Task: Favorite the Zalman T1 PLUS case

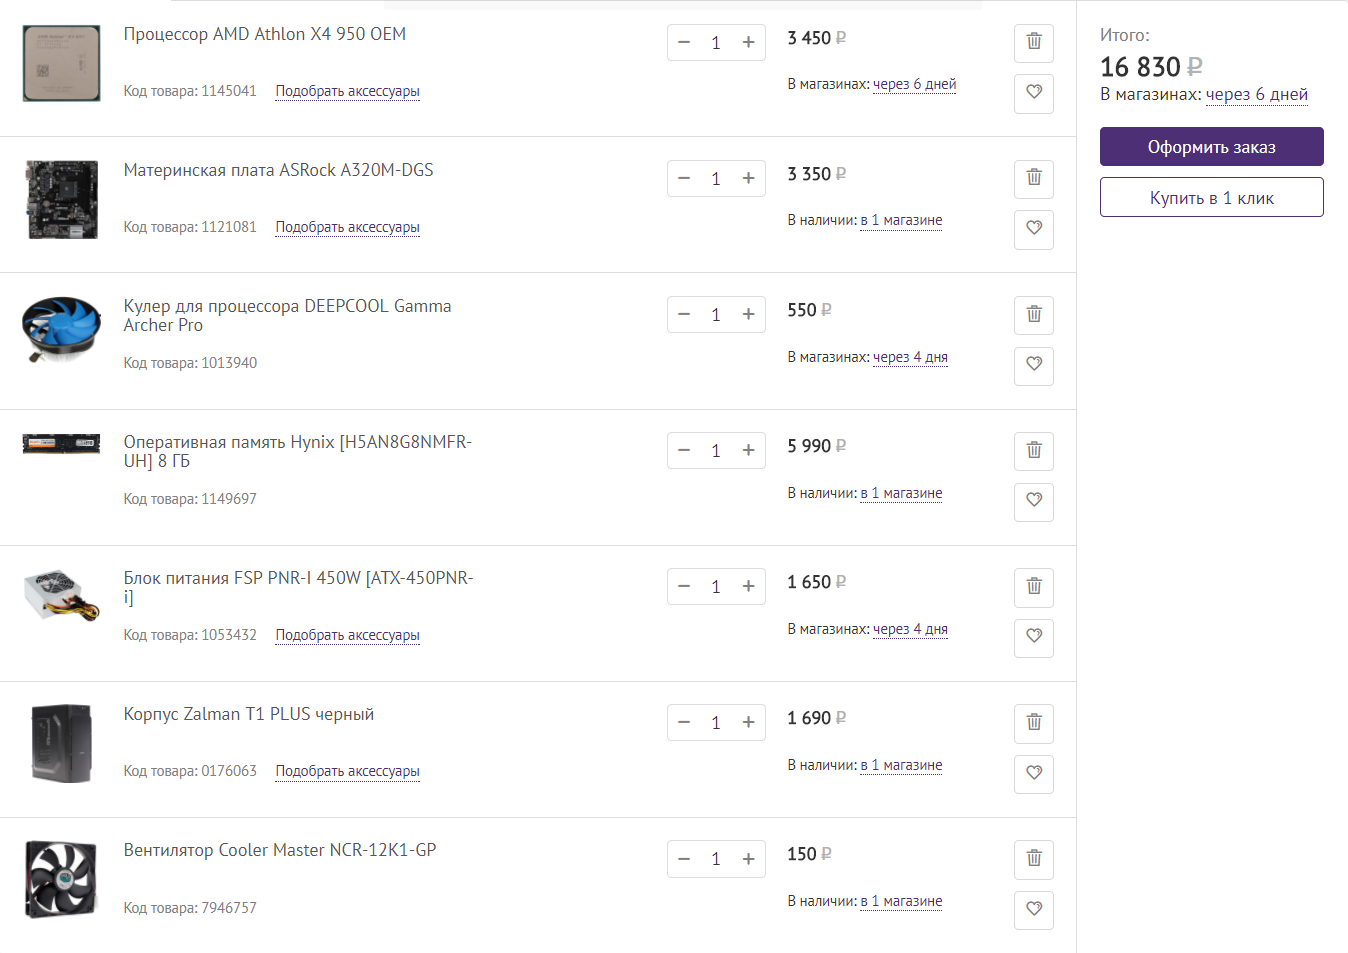Action: 1034,772
